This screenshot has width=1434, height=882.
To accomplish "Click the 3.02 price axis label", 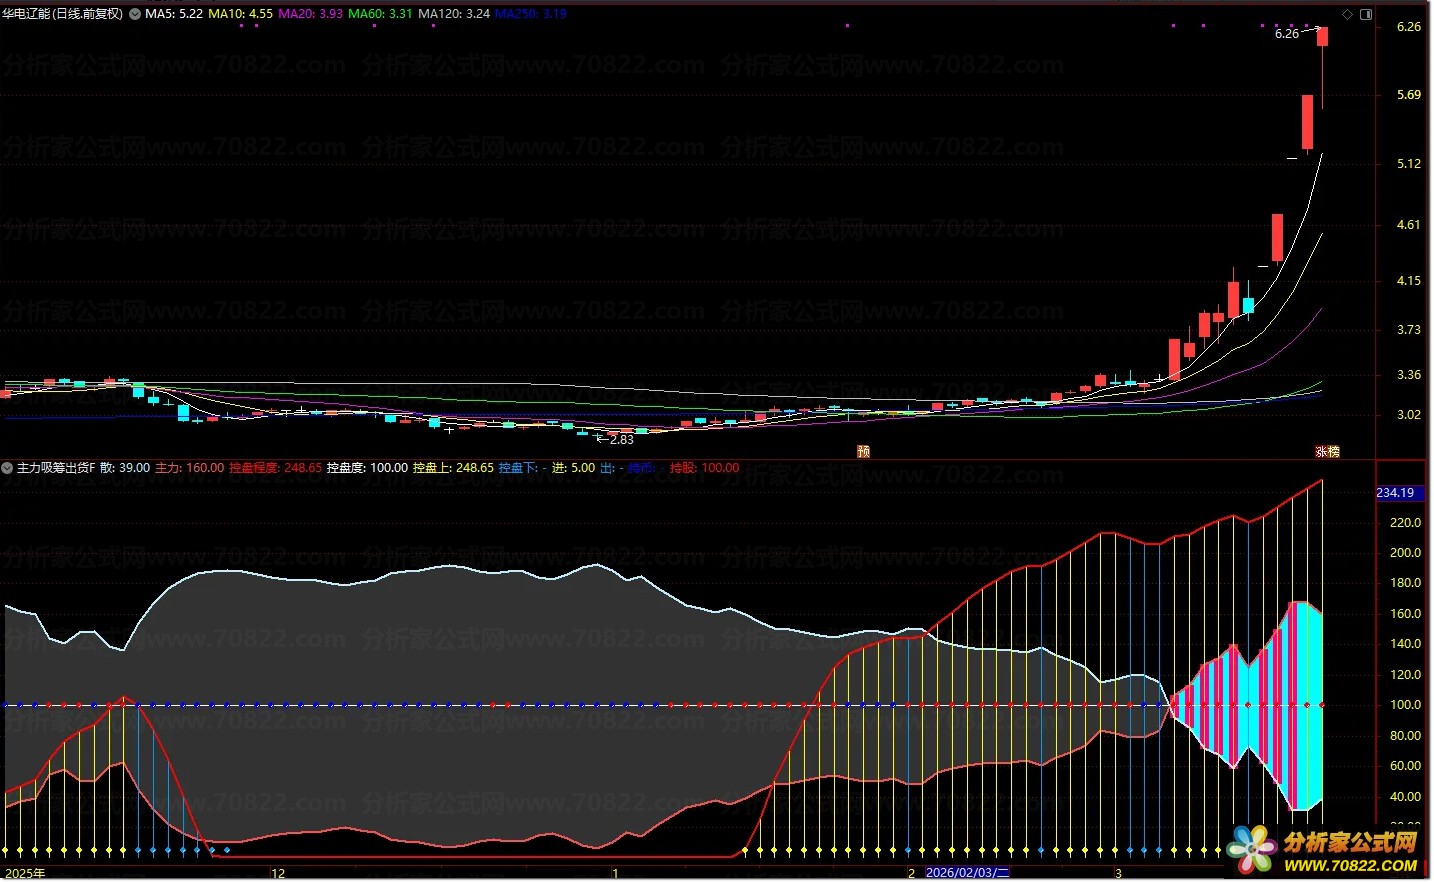I will [x=1409, y=415].
